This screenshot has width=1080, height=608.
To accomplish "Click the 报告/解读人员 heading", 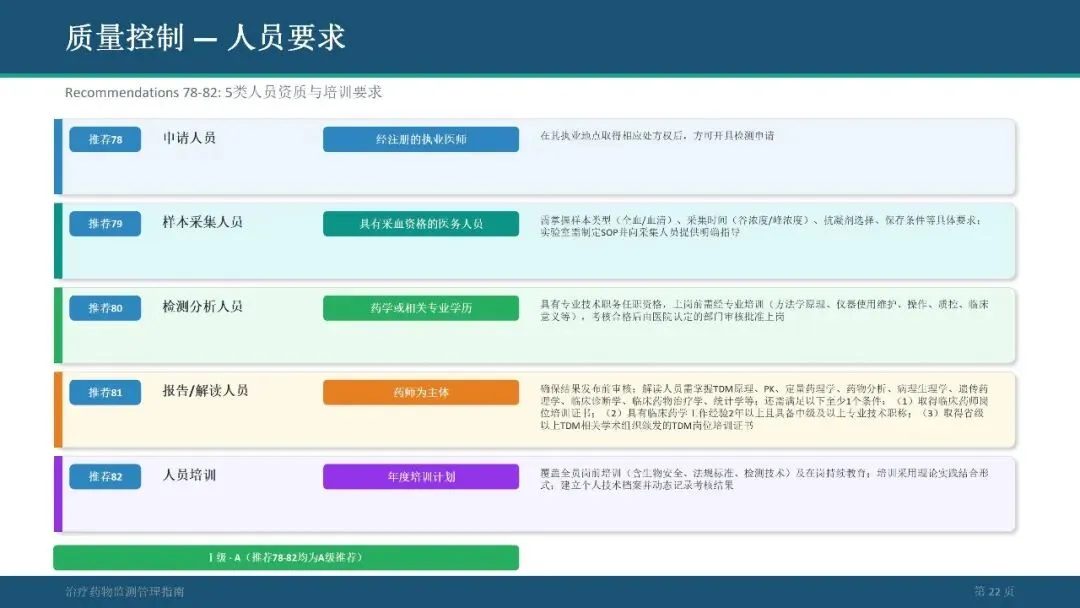I will click(205, 390).
